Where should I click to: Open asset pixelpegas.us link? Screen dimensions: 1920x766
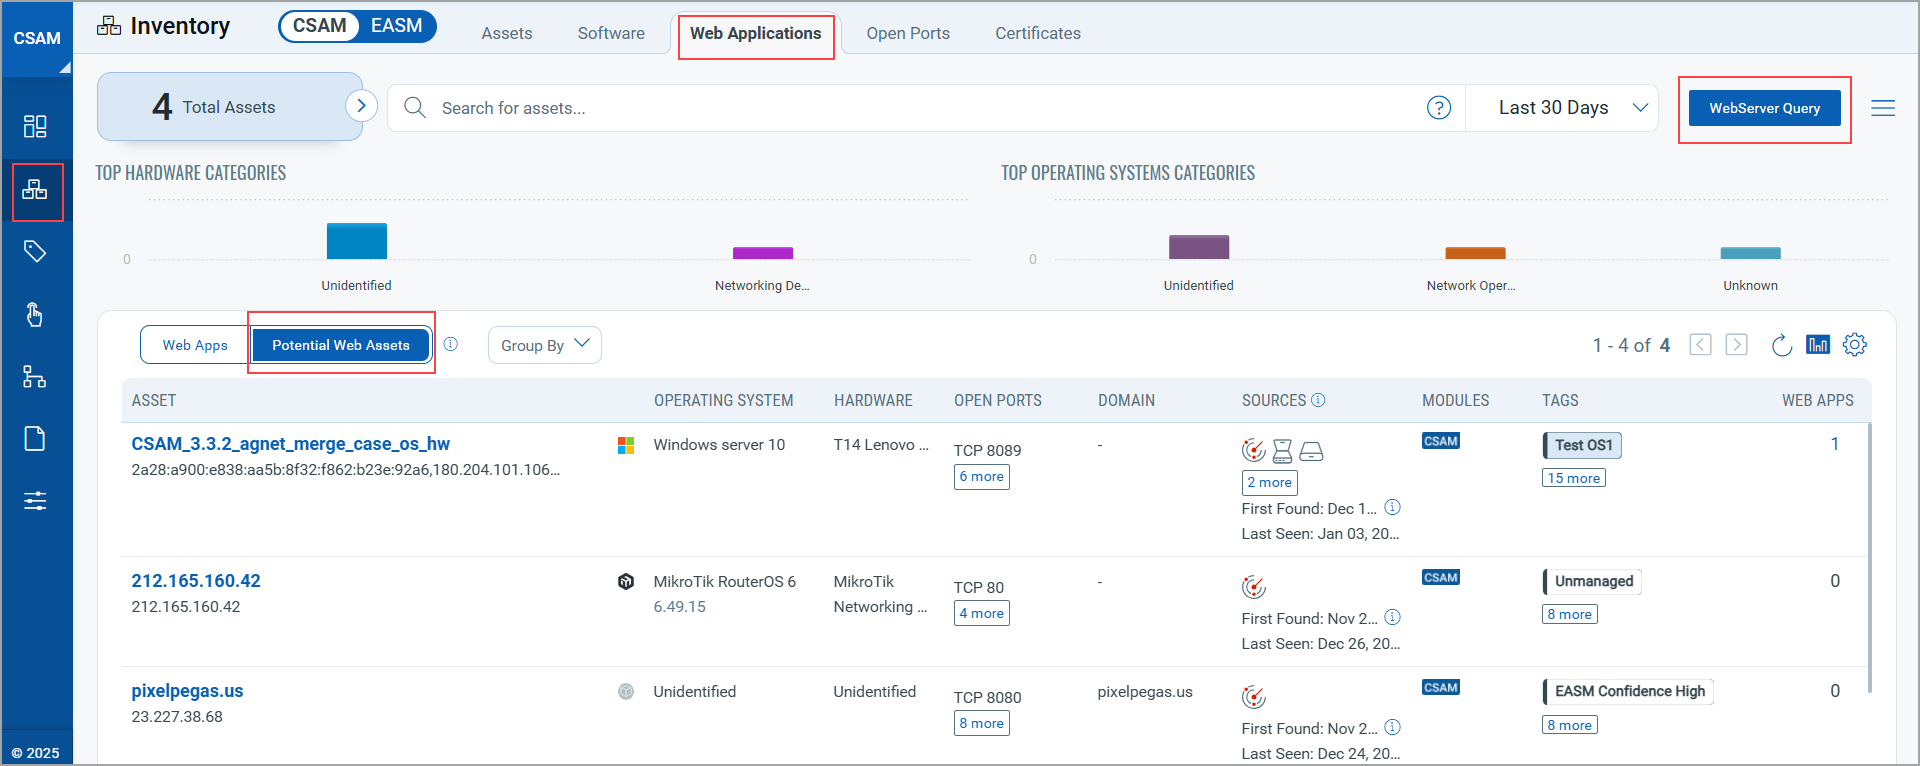[x=187, y=691]
